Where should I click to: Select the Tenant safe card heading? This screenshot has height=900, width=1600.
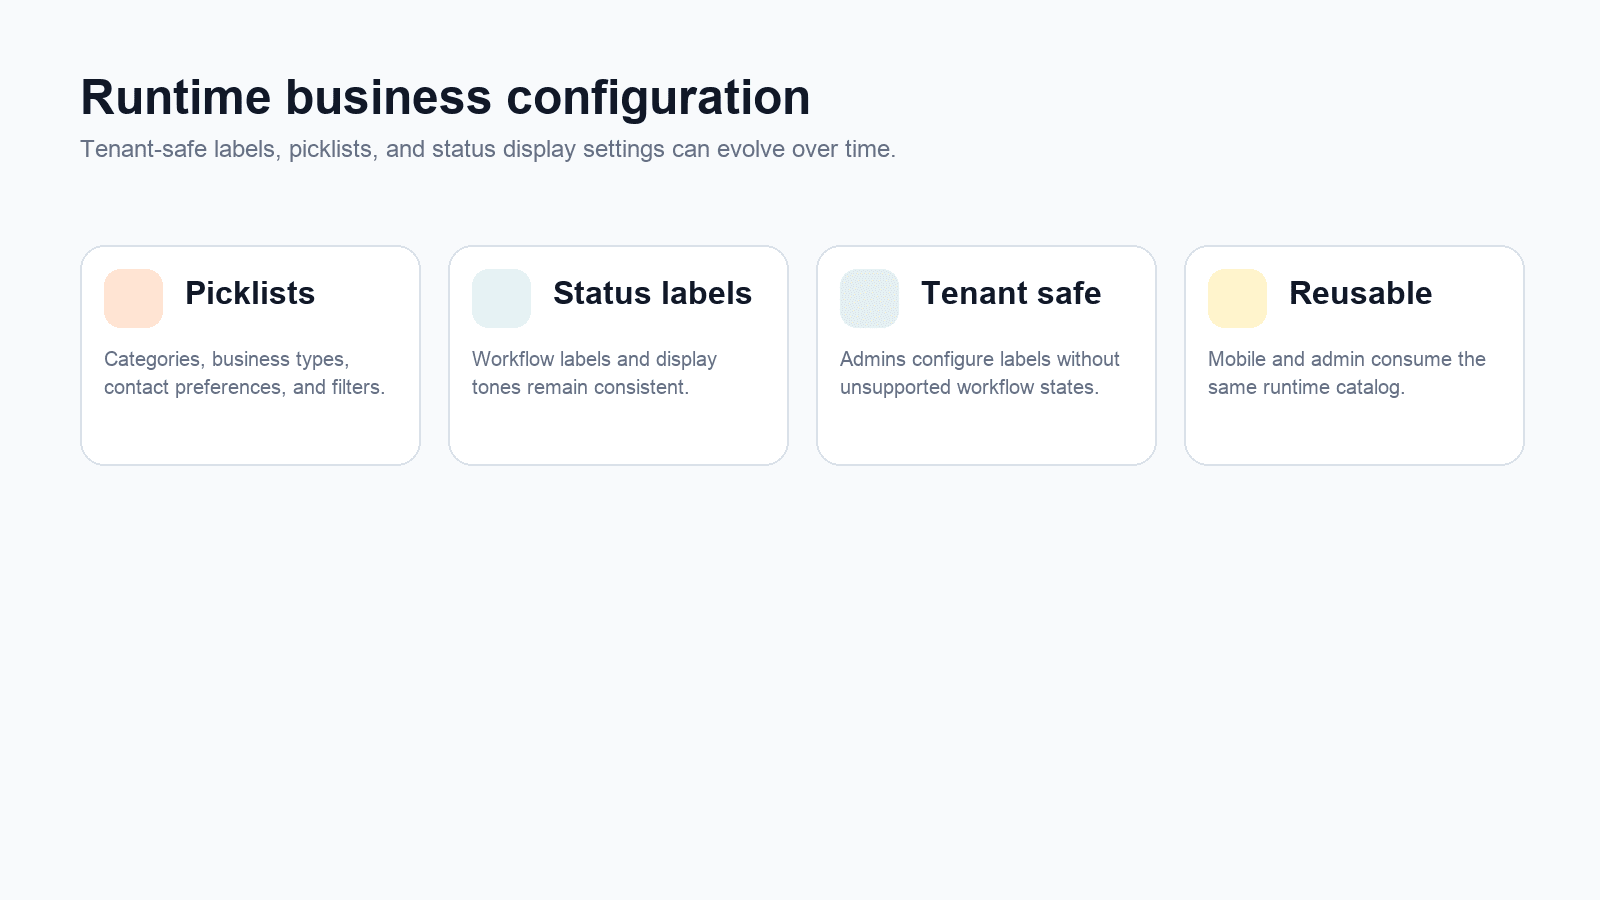pos(1011,293)
